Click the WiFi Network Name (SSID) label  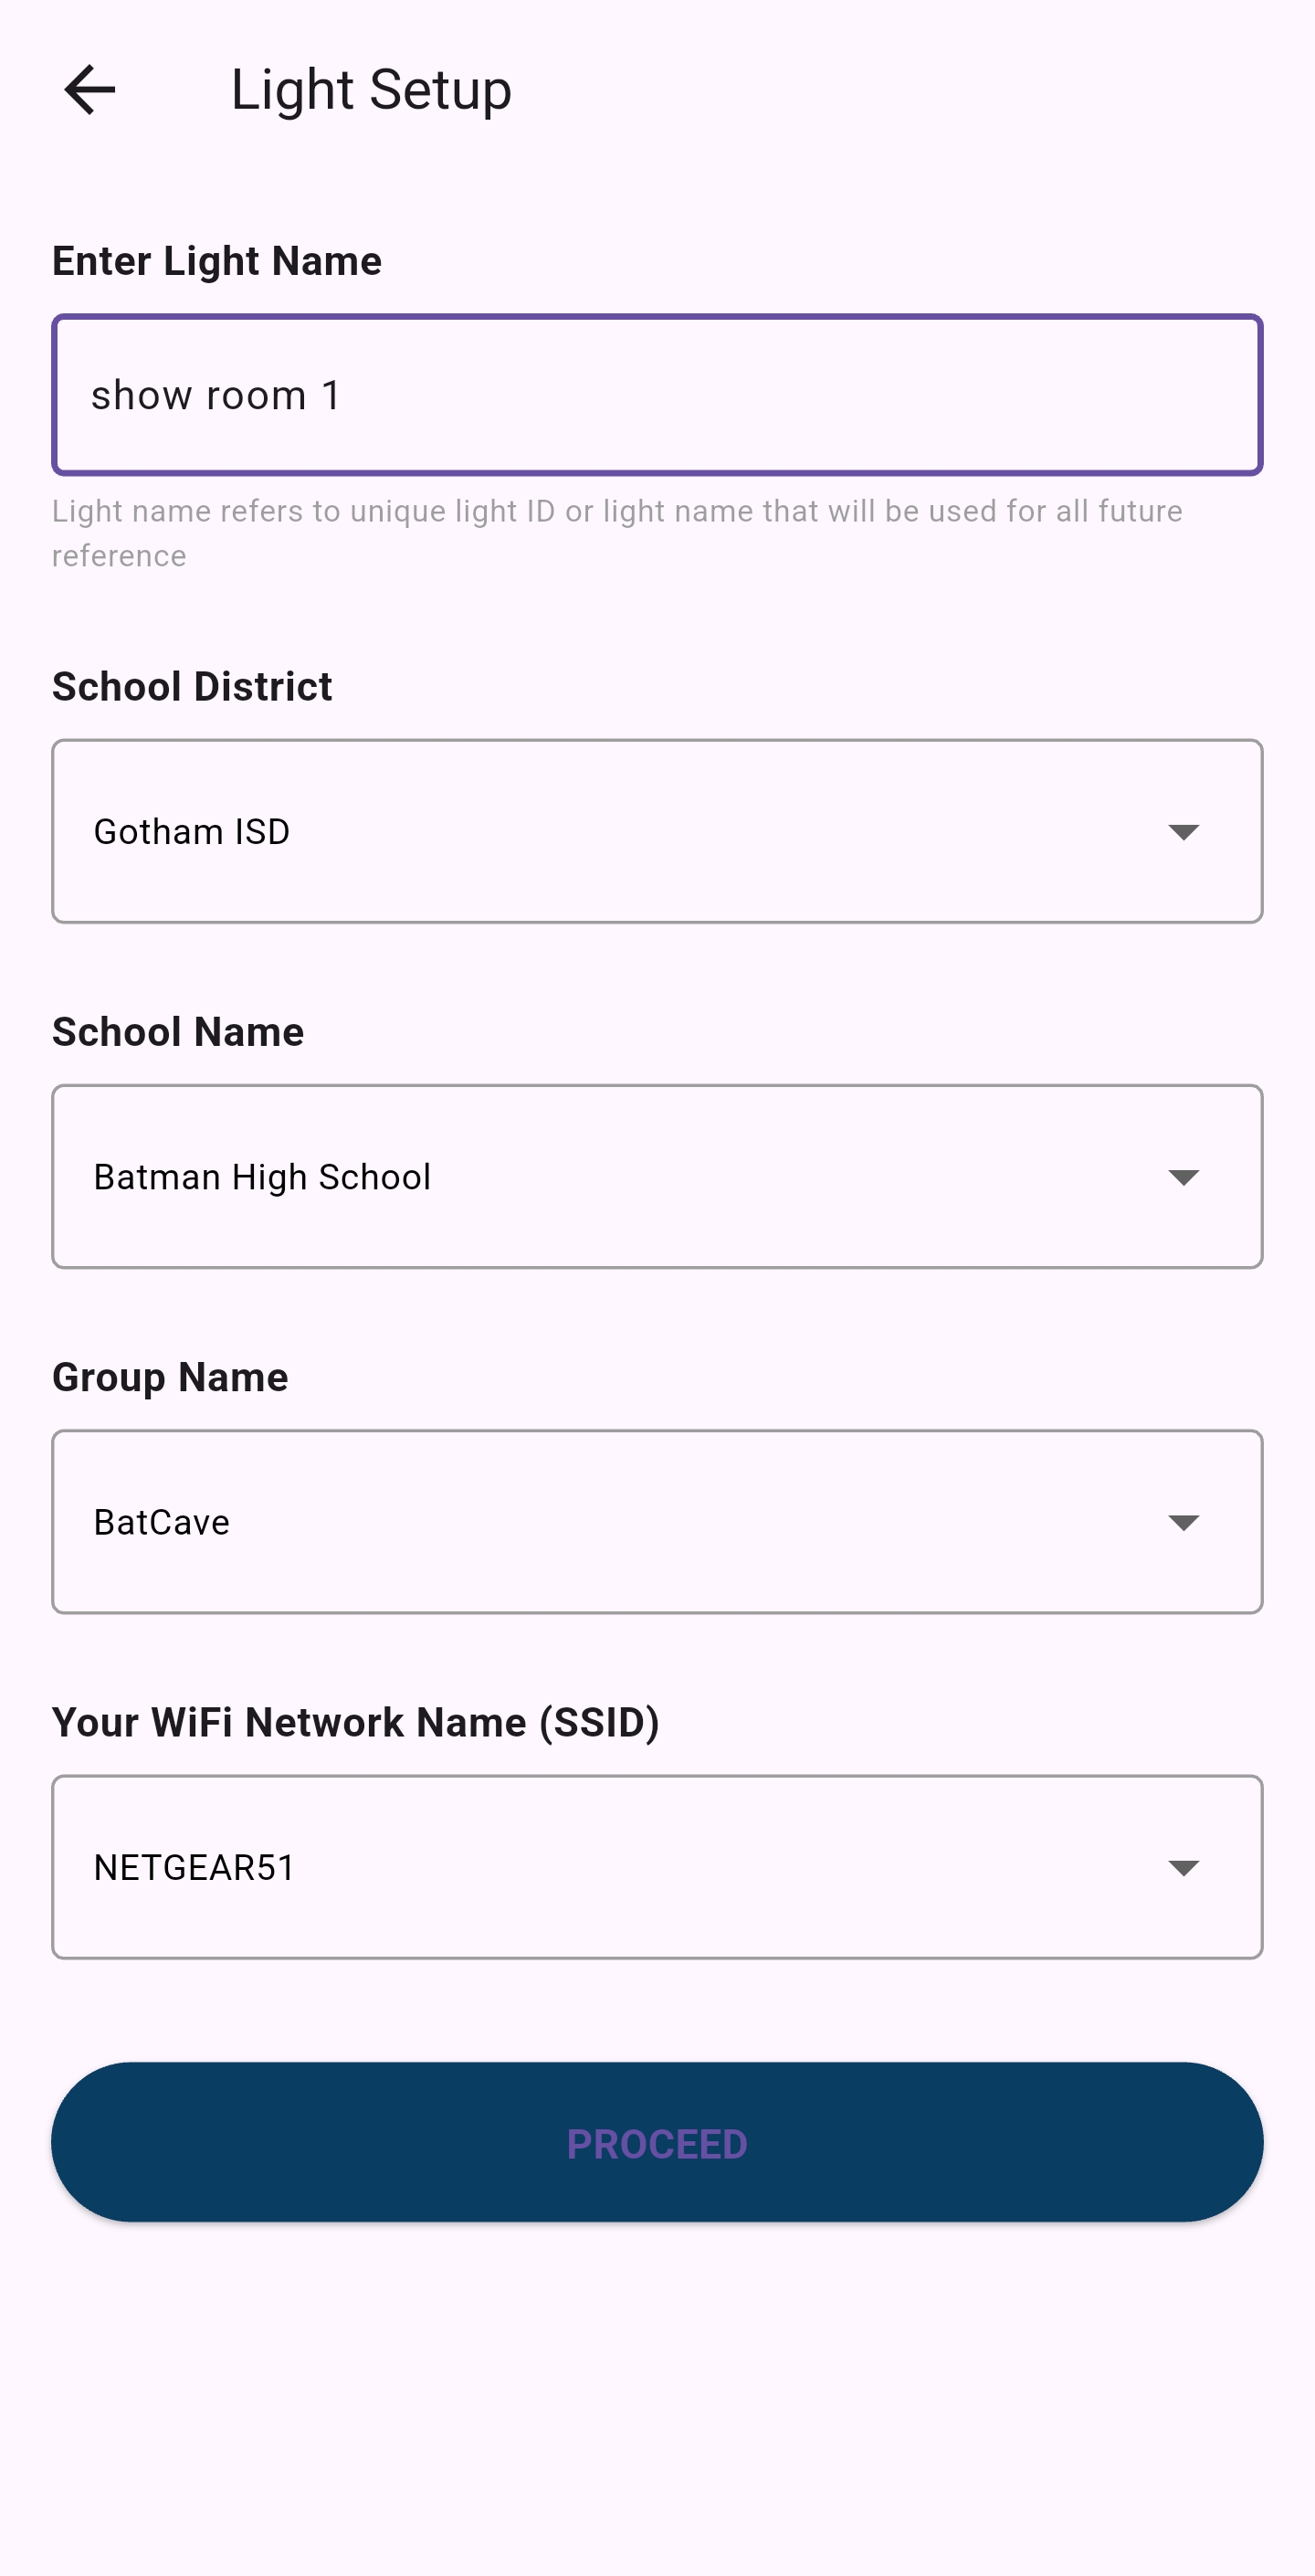(x=355, y=1722)
